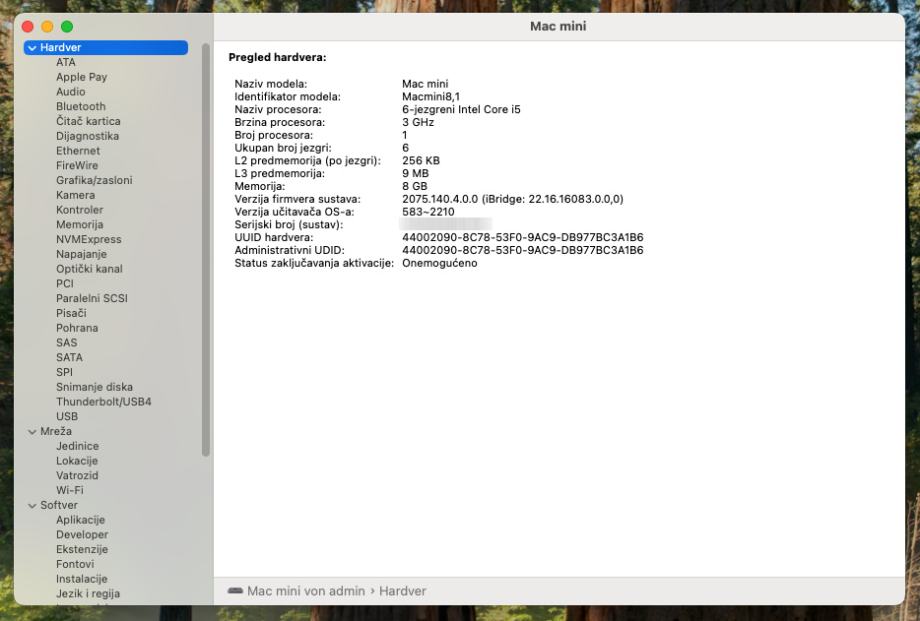Collapse the Softver section chevron
920x621 pixels.
tap(32, 505)
